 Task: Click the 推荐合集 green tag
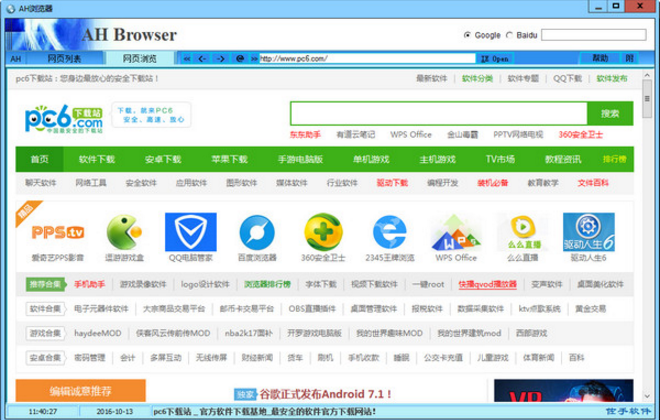click(45, 284)
